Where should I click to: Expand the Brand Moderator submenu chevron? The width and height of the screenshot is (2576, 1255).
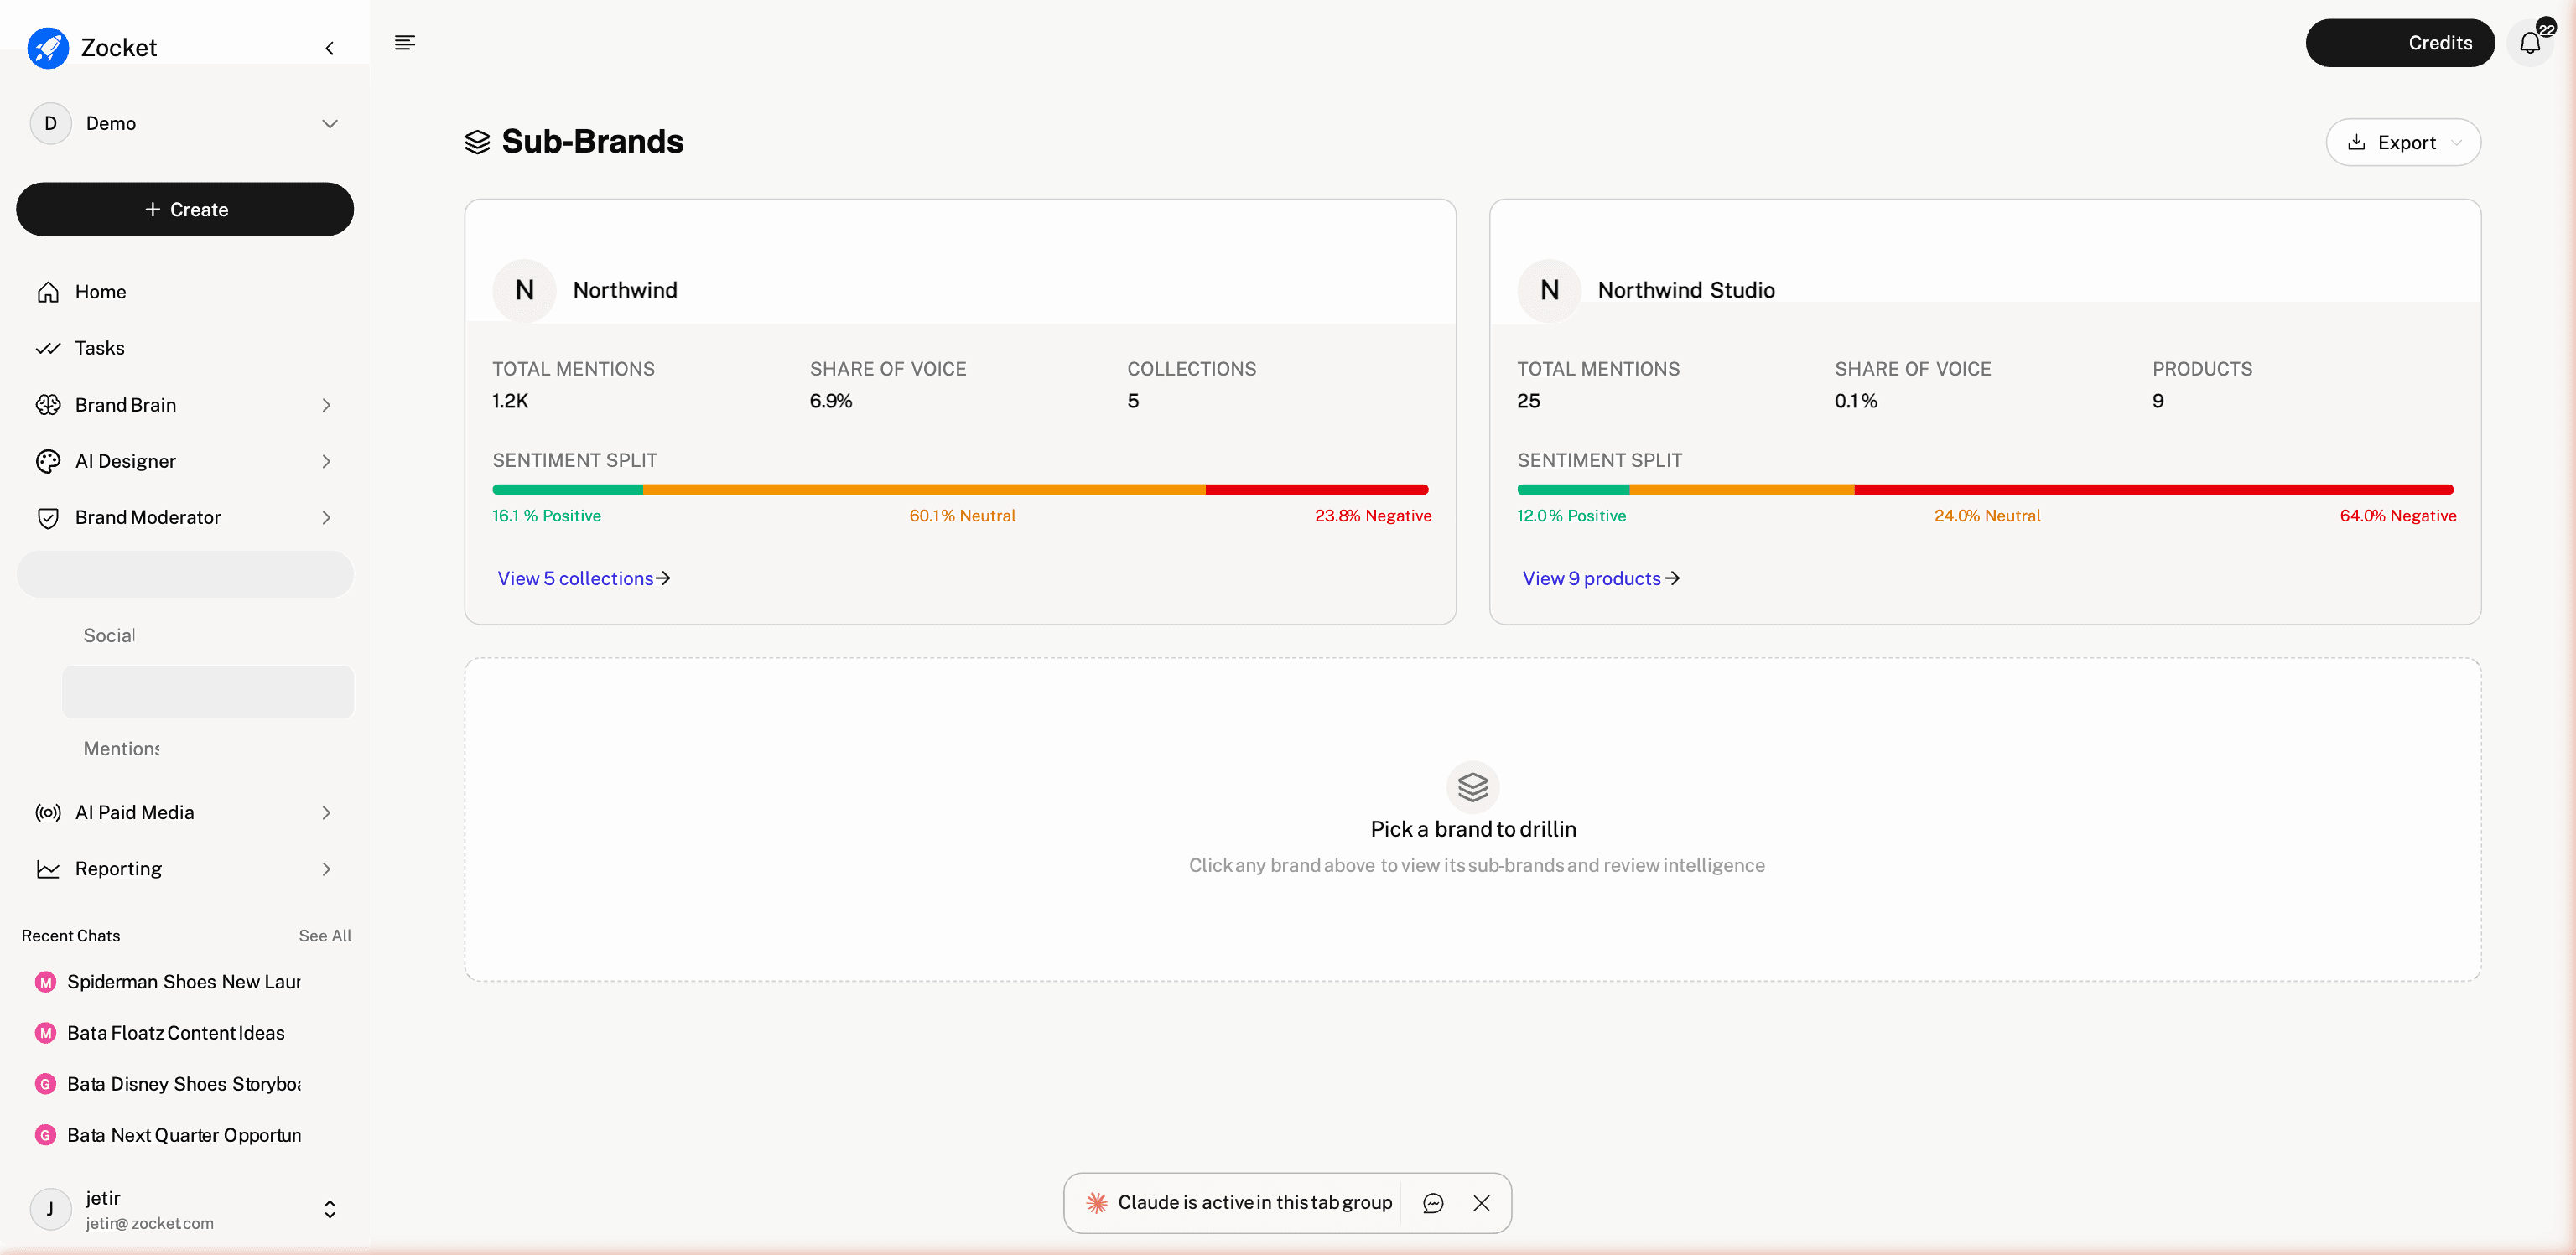coord(326,517)
